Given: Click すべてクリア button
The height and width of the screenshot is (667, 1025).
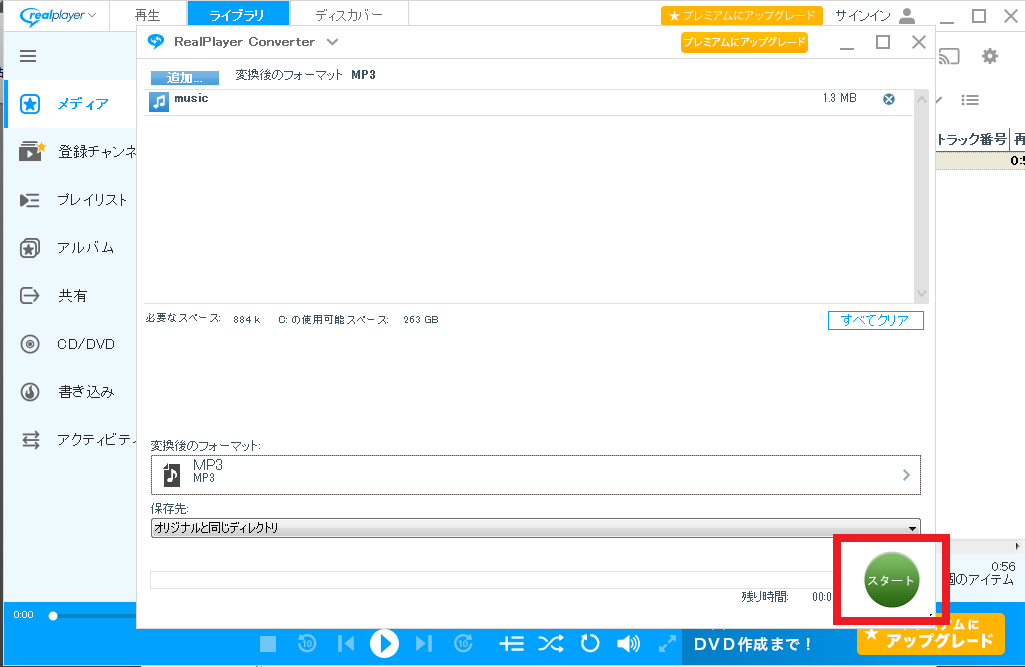Looking at the screenshot, I should [x=875, y=320].
